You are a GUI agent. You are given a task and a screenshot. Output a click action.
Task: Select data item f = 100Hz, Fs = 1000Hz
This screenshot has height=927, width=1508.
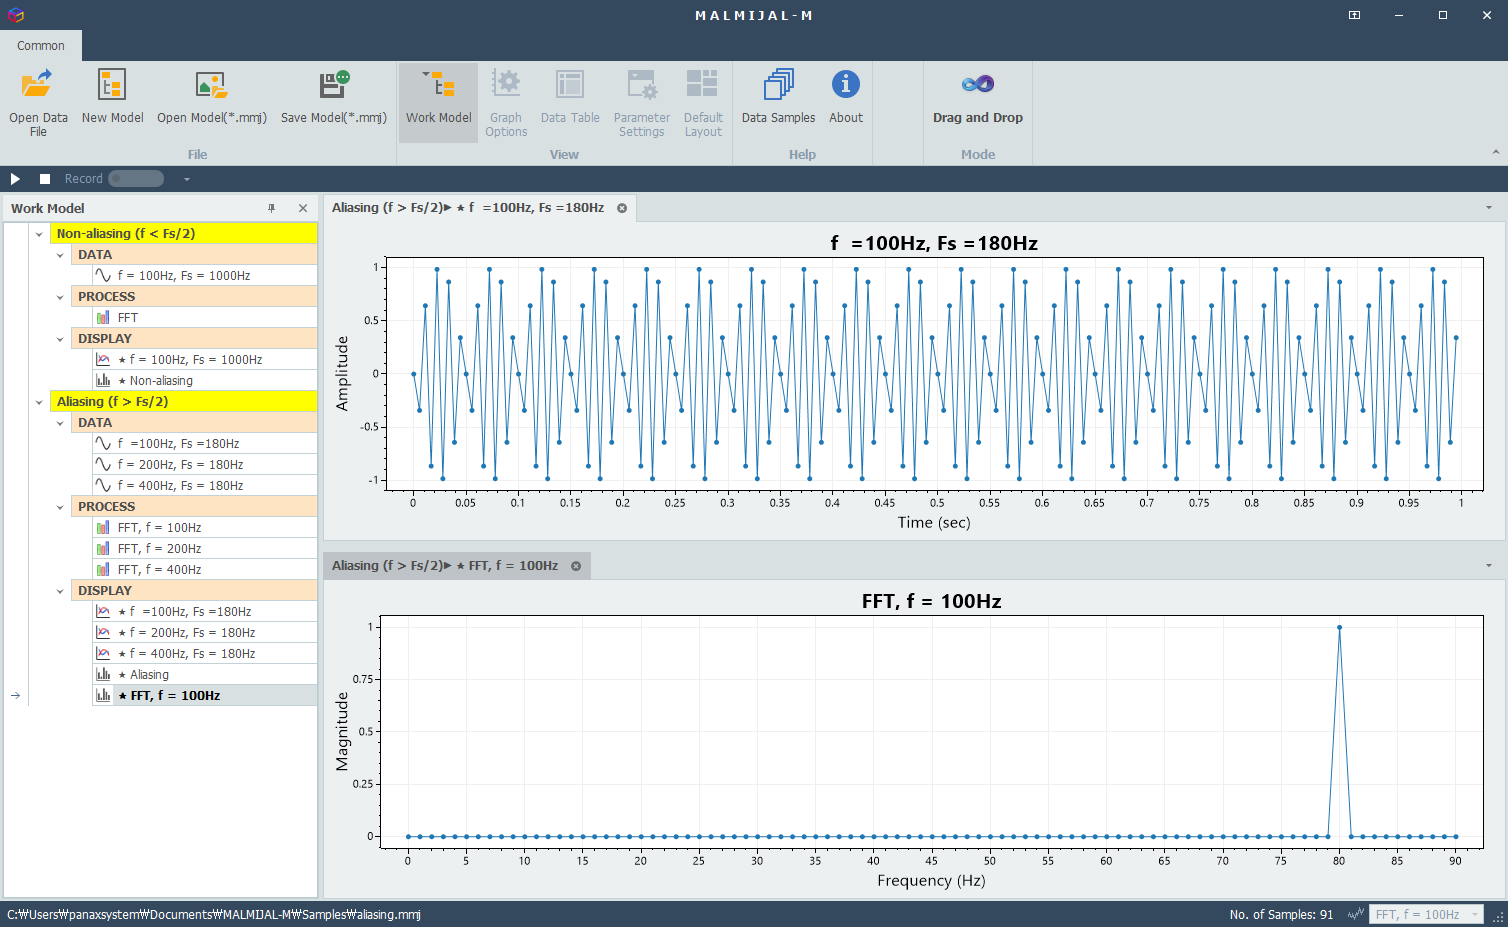pos(205,275)
